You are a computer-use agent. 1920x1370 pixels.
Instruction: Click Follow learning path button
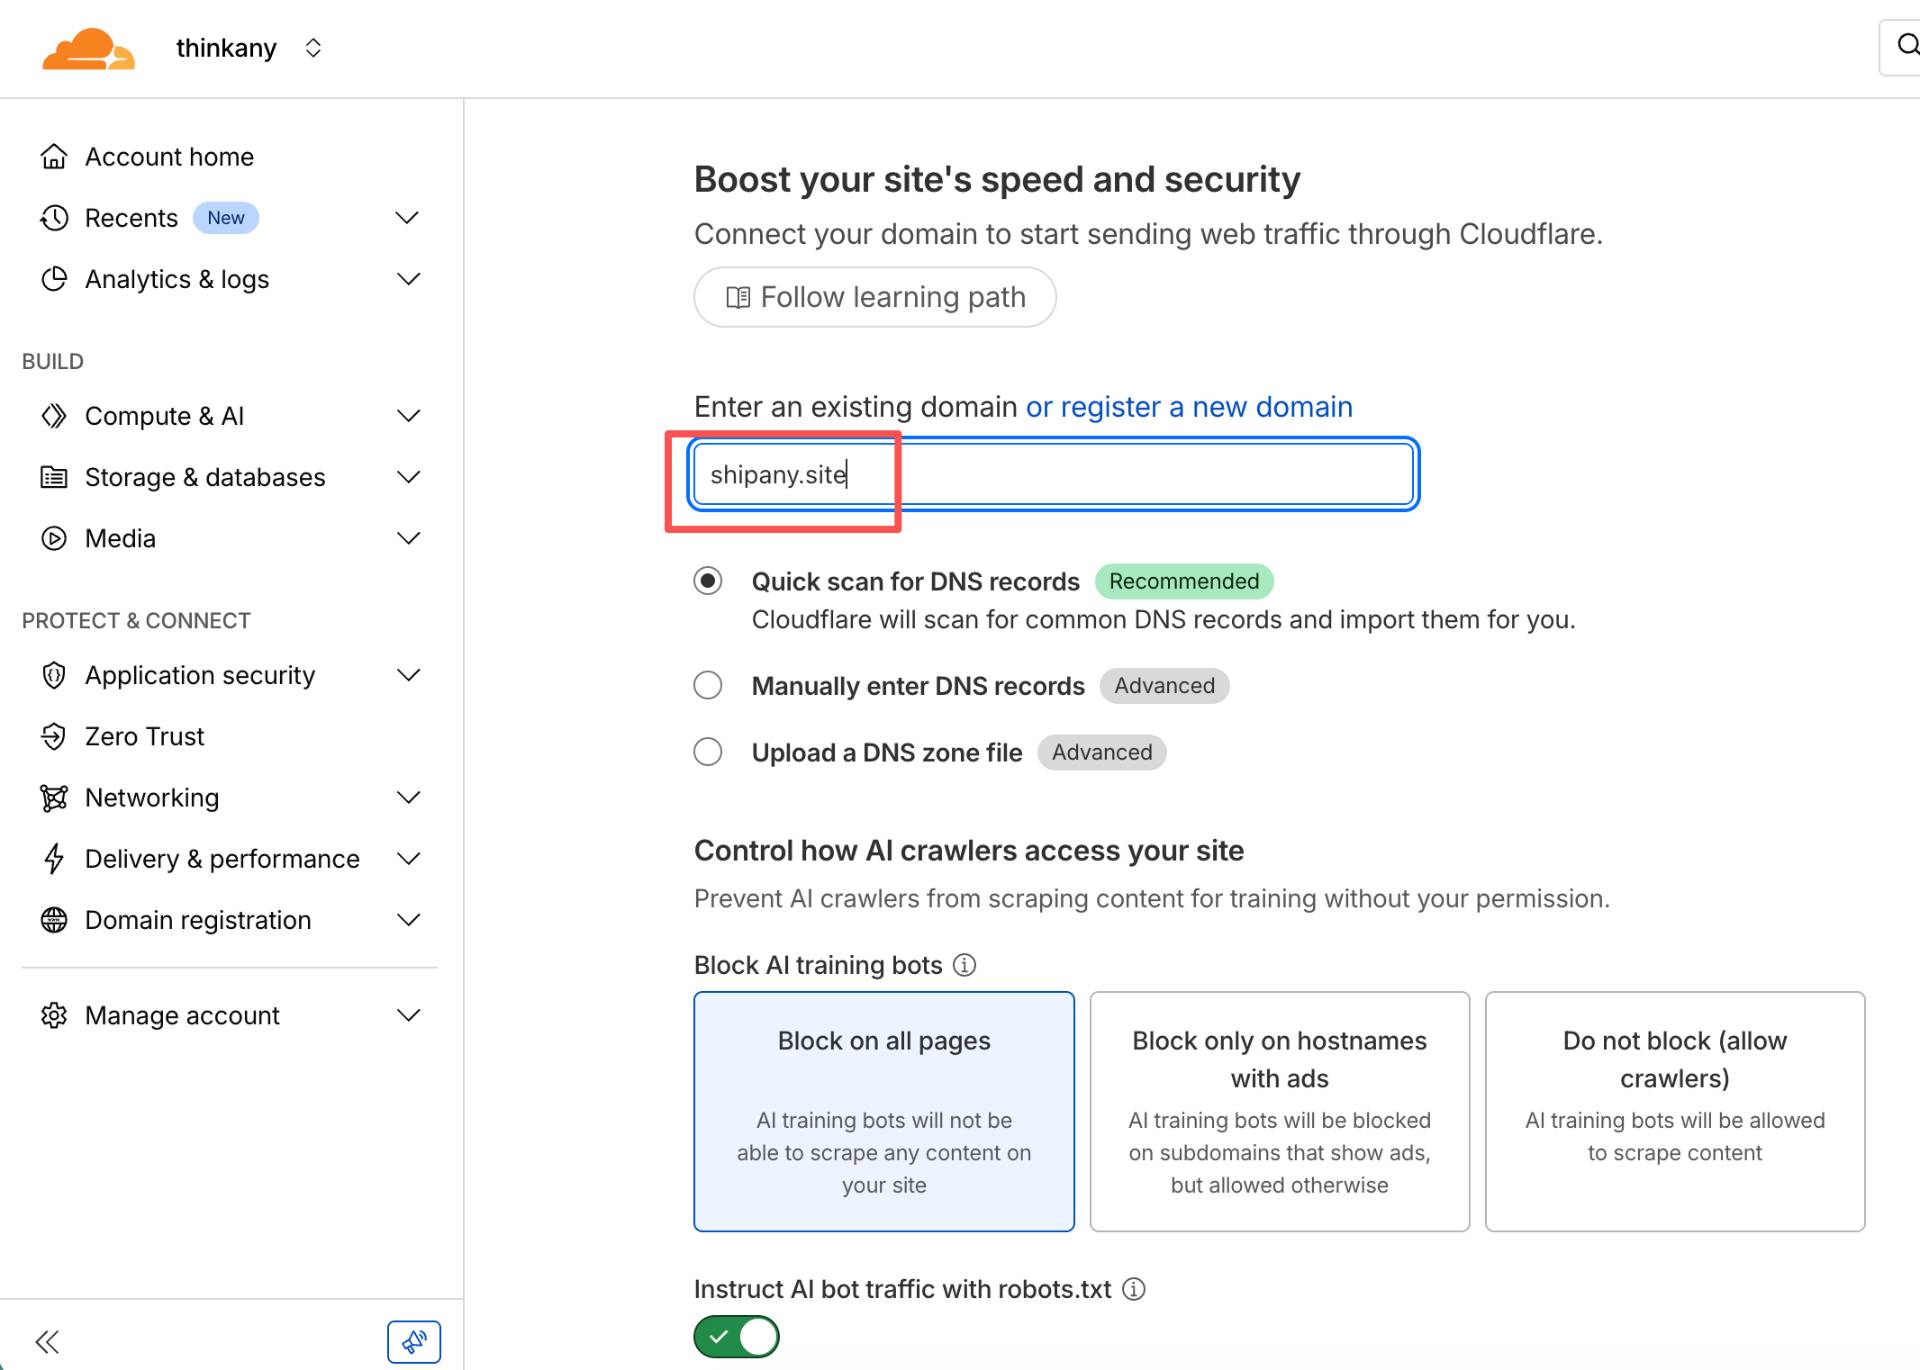[x=875, y=297]
